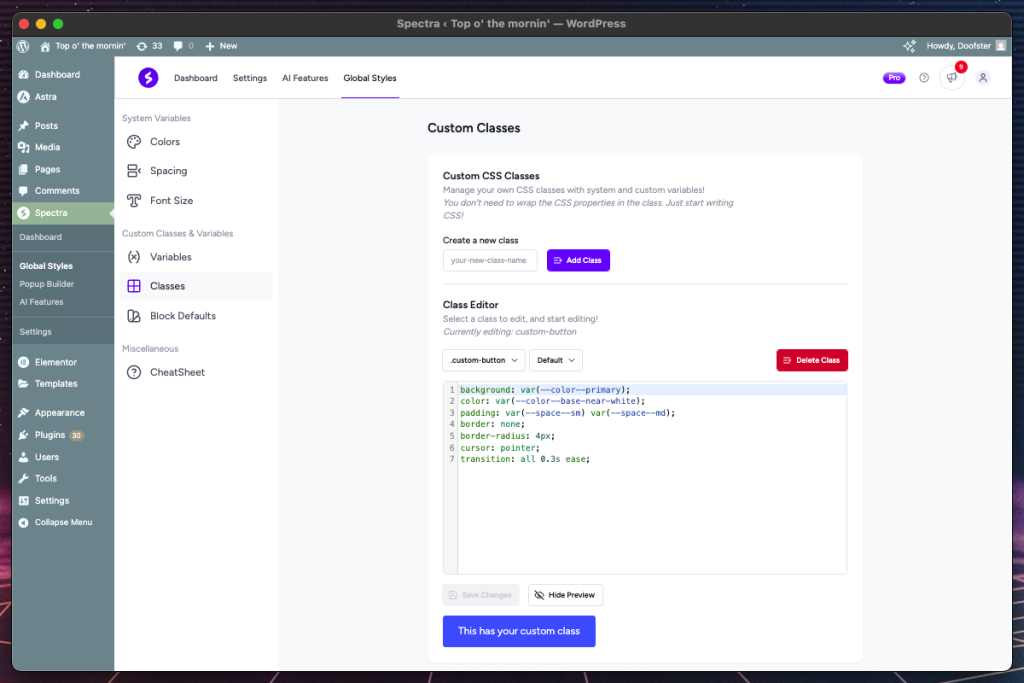Open Plugins in the WordPress sidebar
Image resolution: width=1024 pixels, height=683 pixels.
pos(50,435)
